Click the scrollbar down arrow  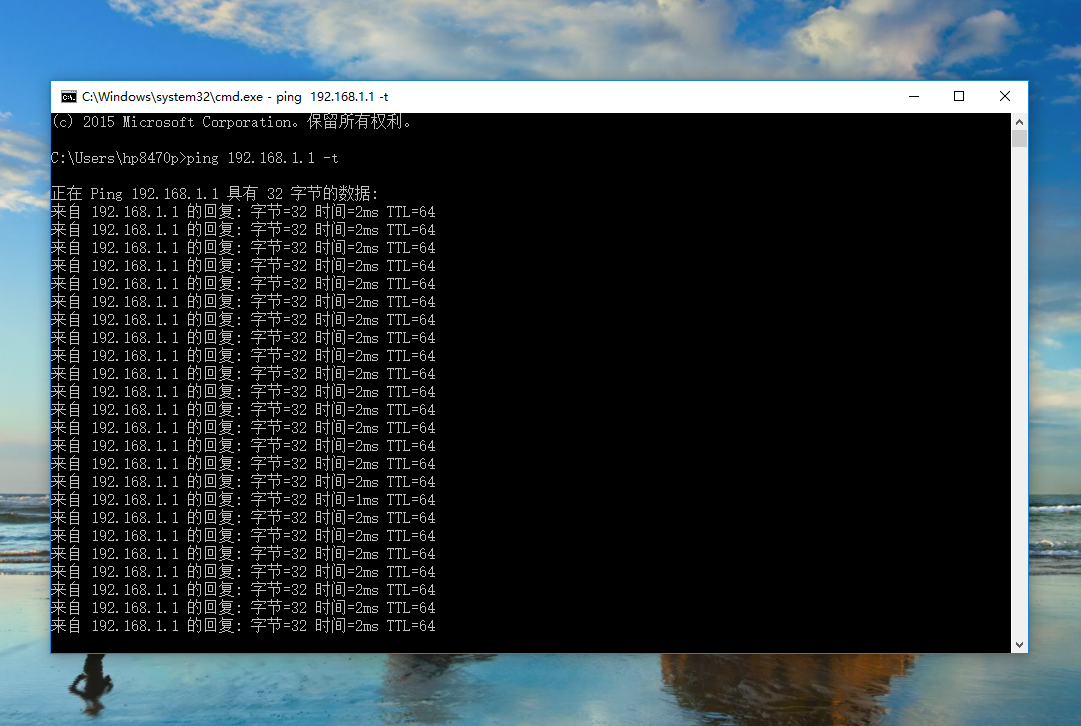[1019, 645]
